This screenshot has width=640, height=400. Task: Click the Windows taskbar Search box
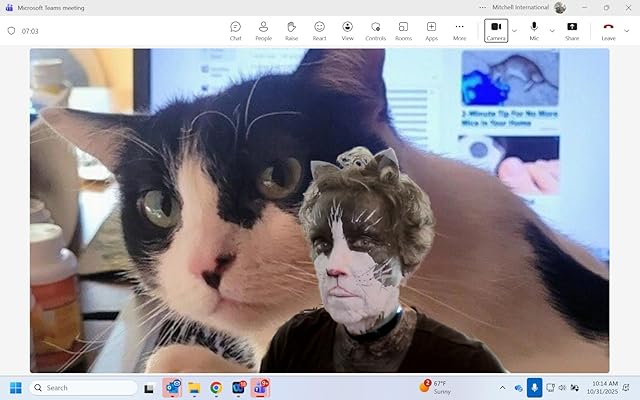point(84,387)
